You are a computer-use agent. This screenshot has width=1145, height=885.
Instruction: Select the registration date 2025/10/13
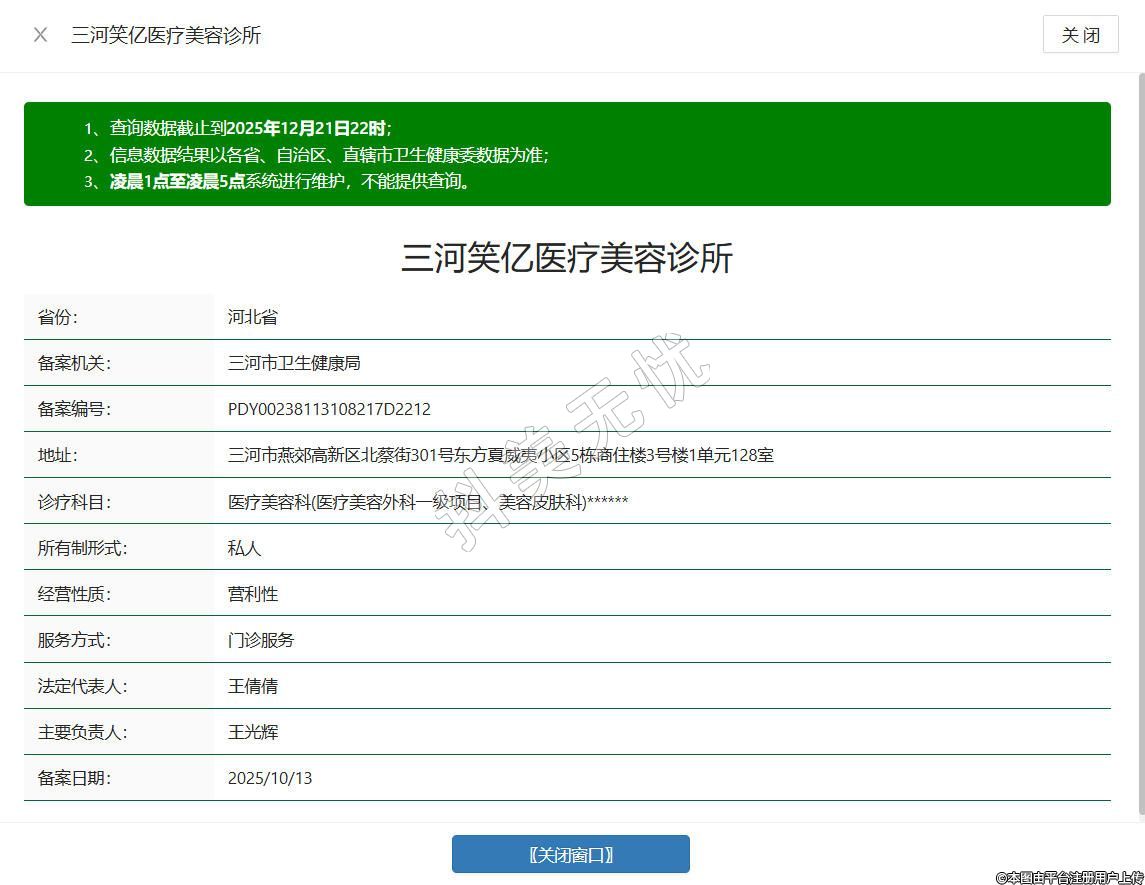(x=270, y=778)
